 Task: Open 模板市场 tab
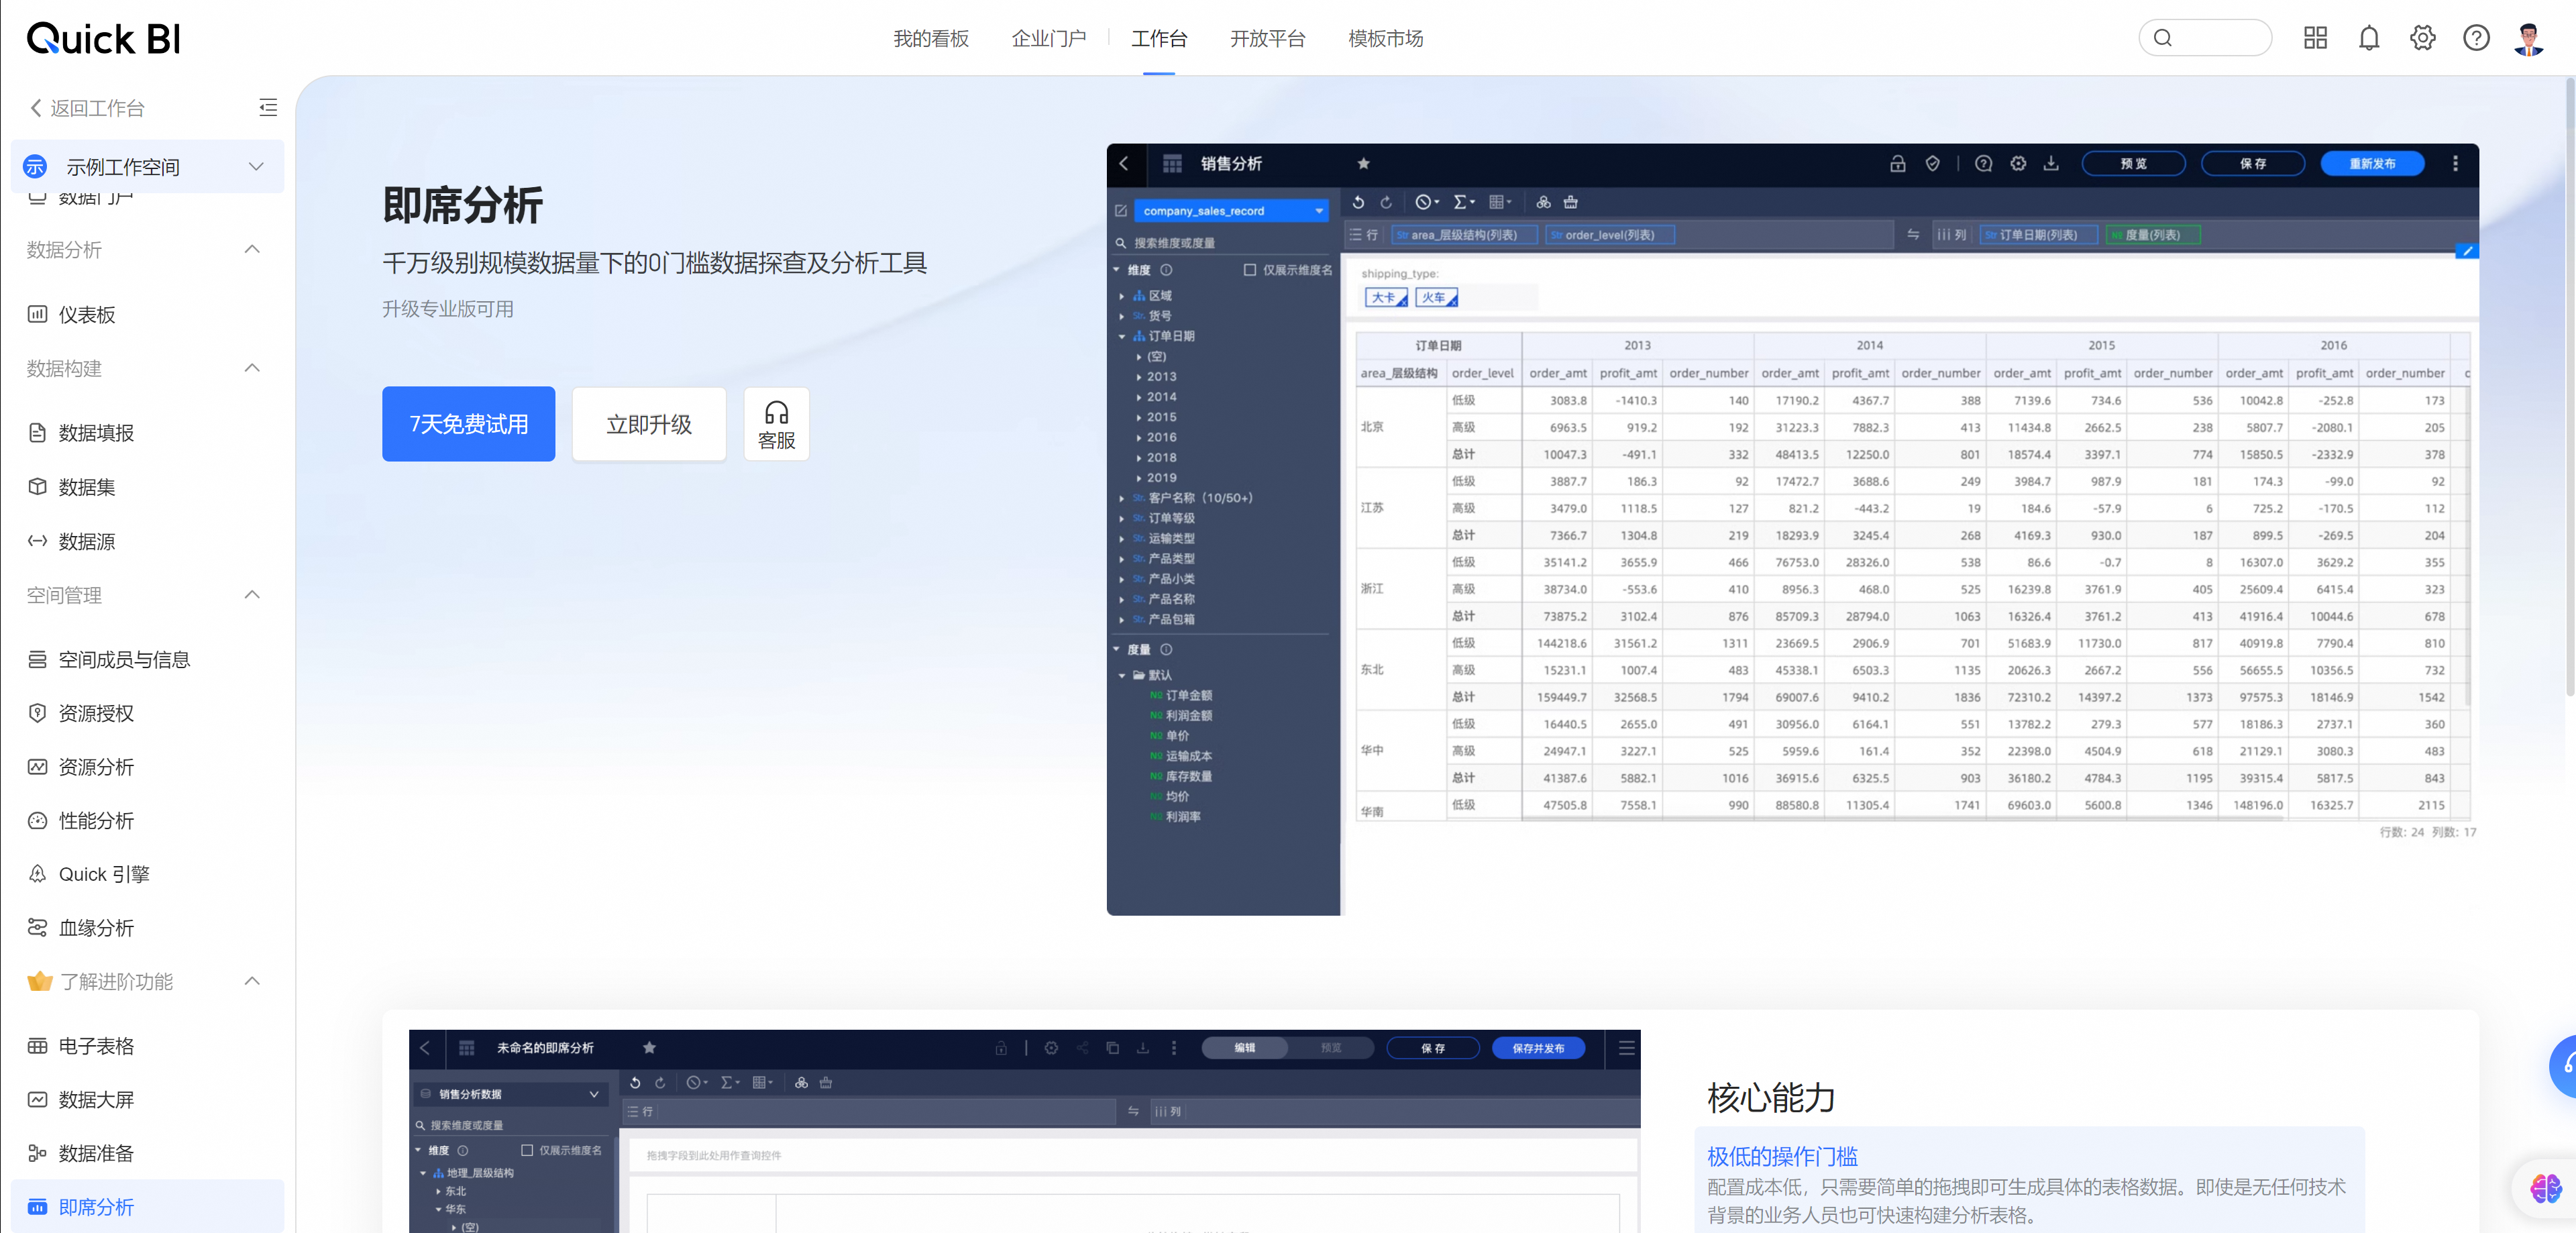coord(1385,38)
